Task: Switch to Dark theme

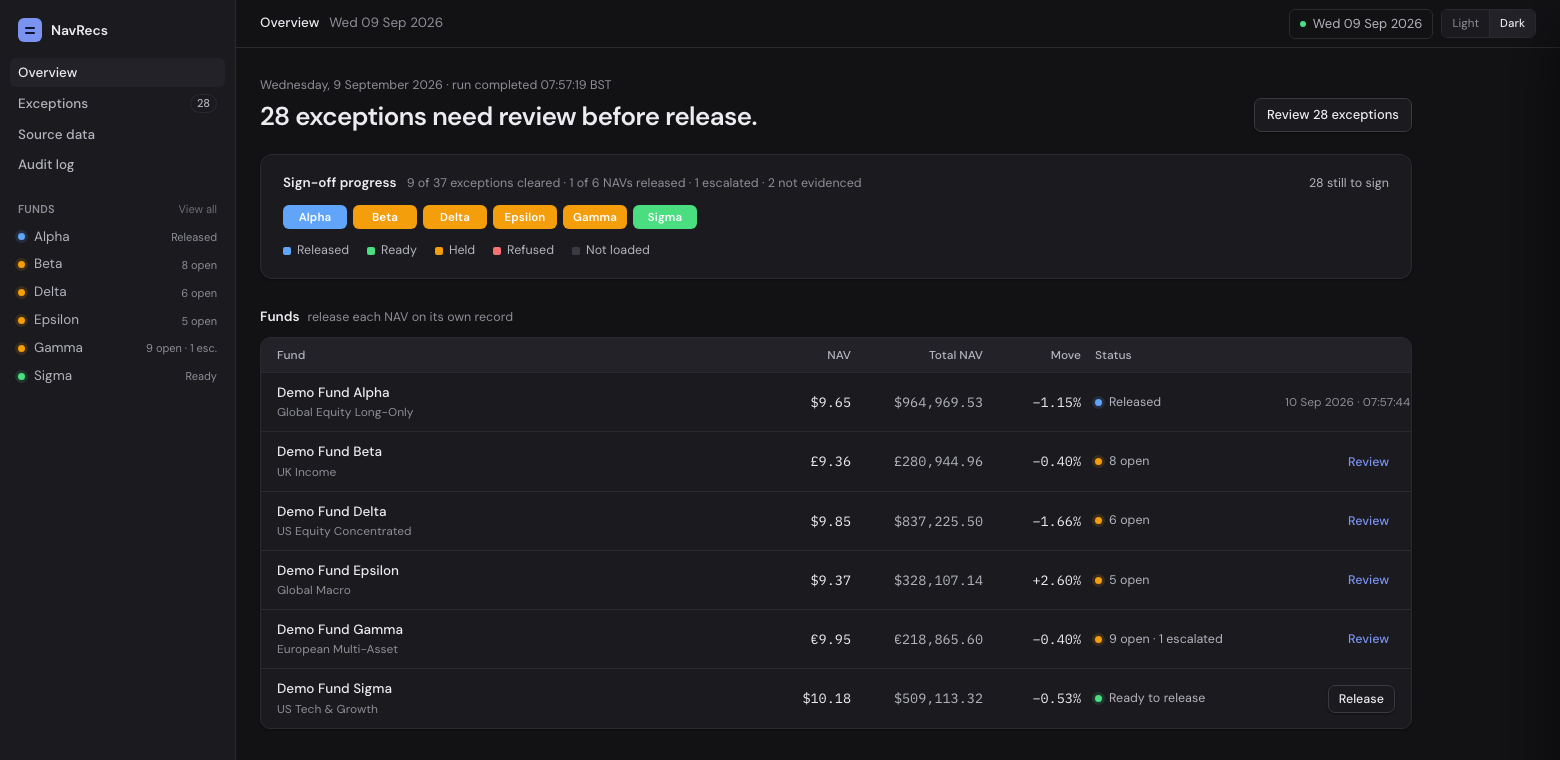Action: (1512, 24)
